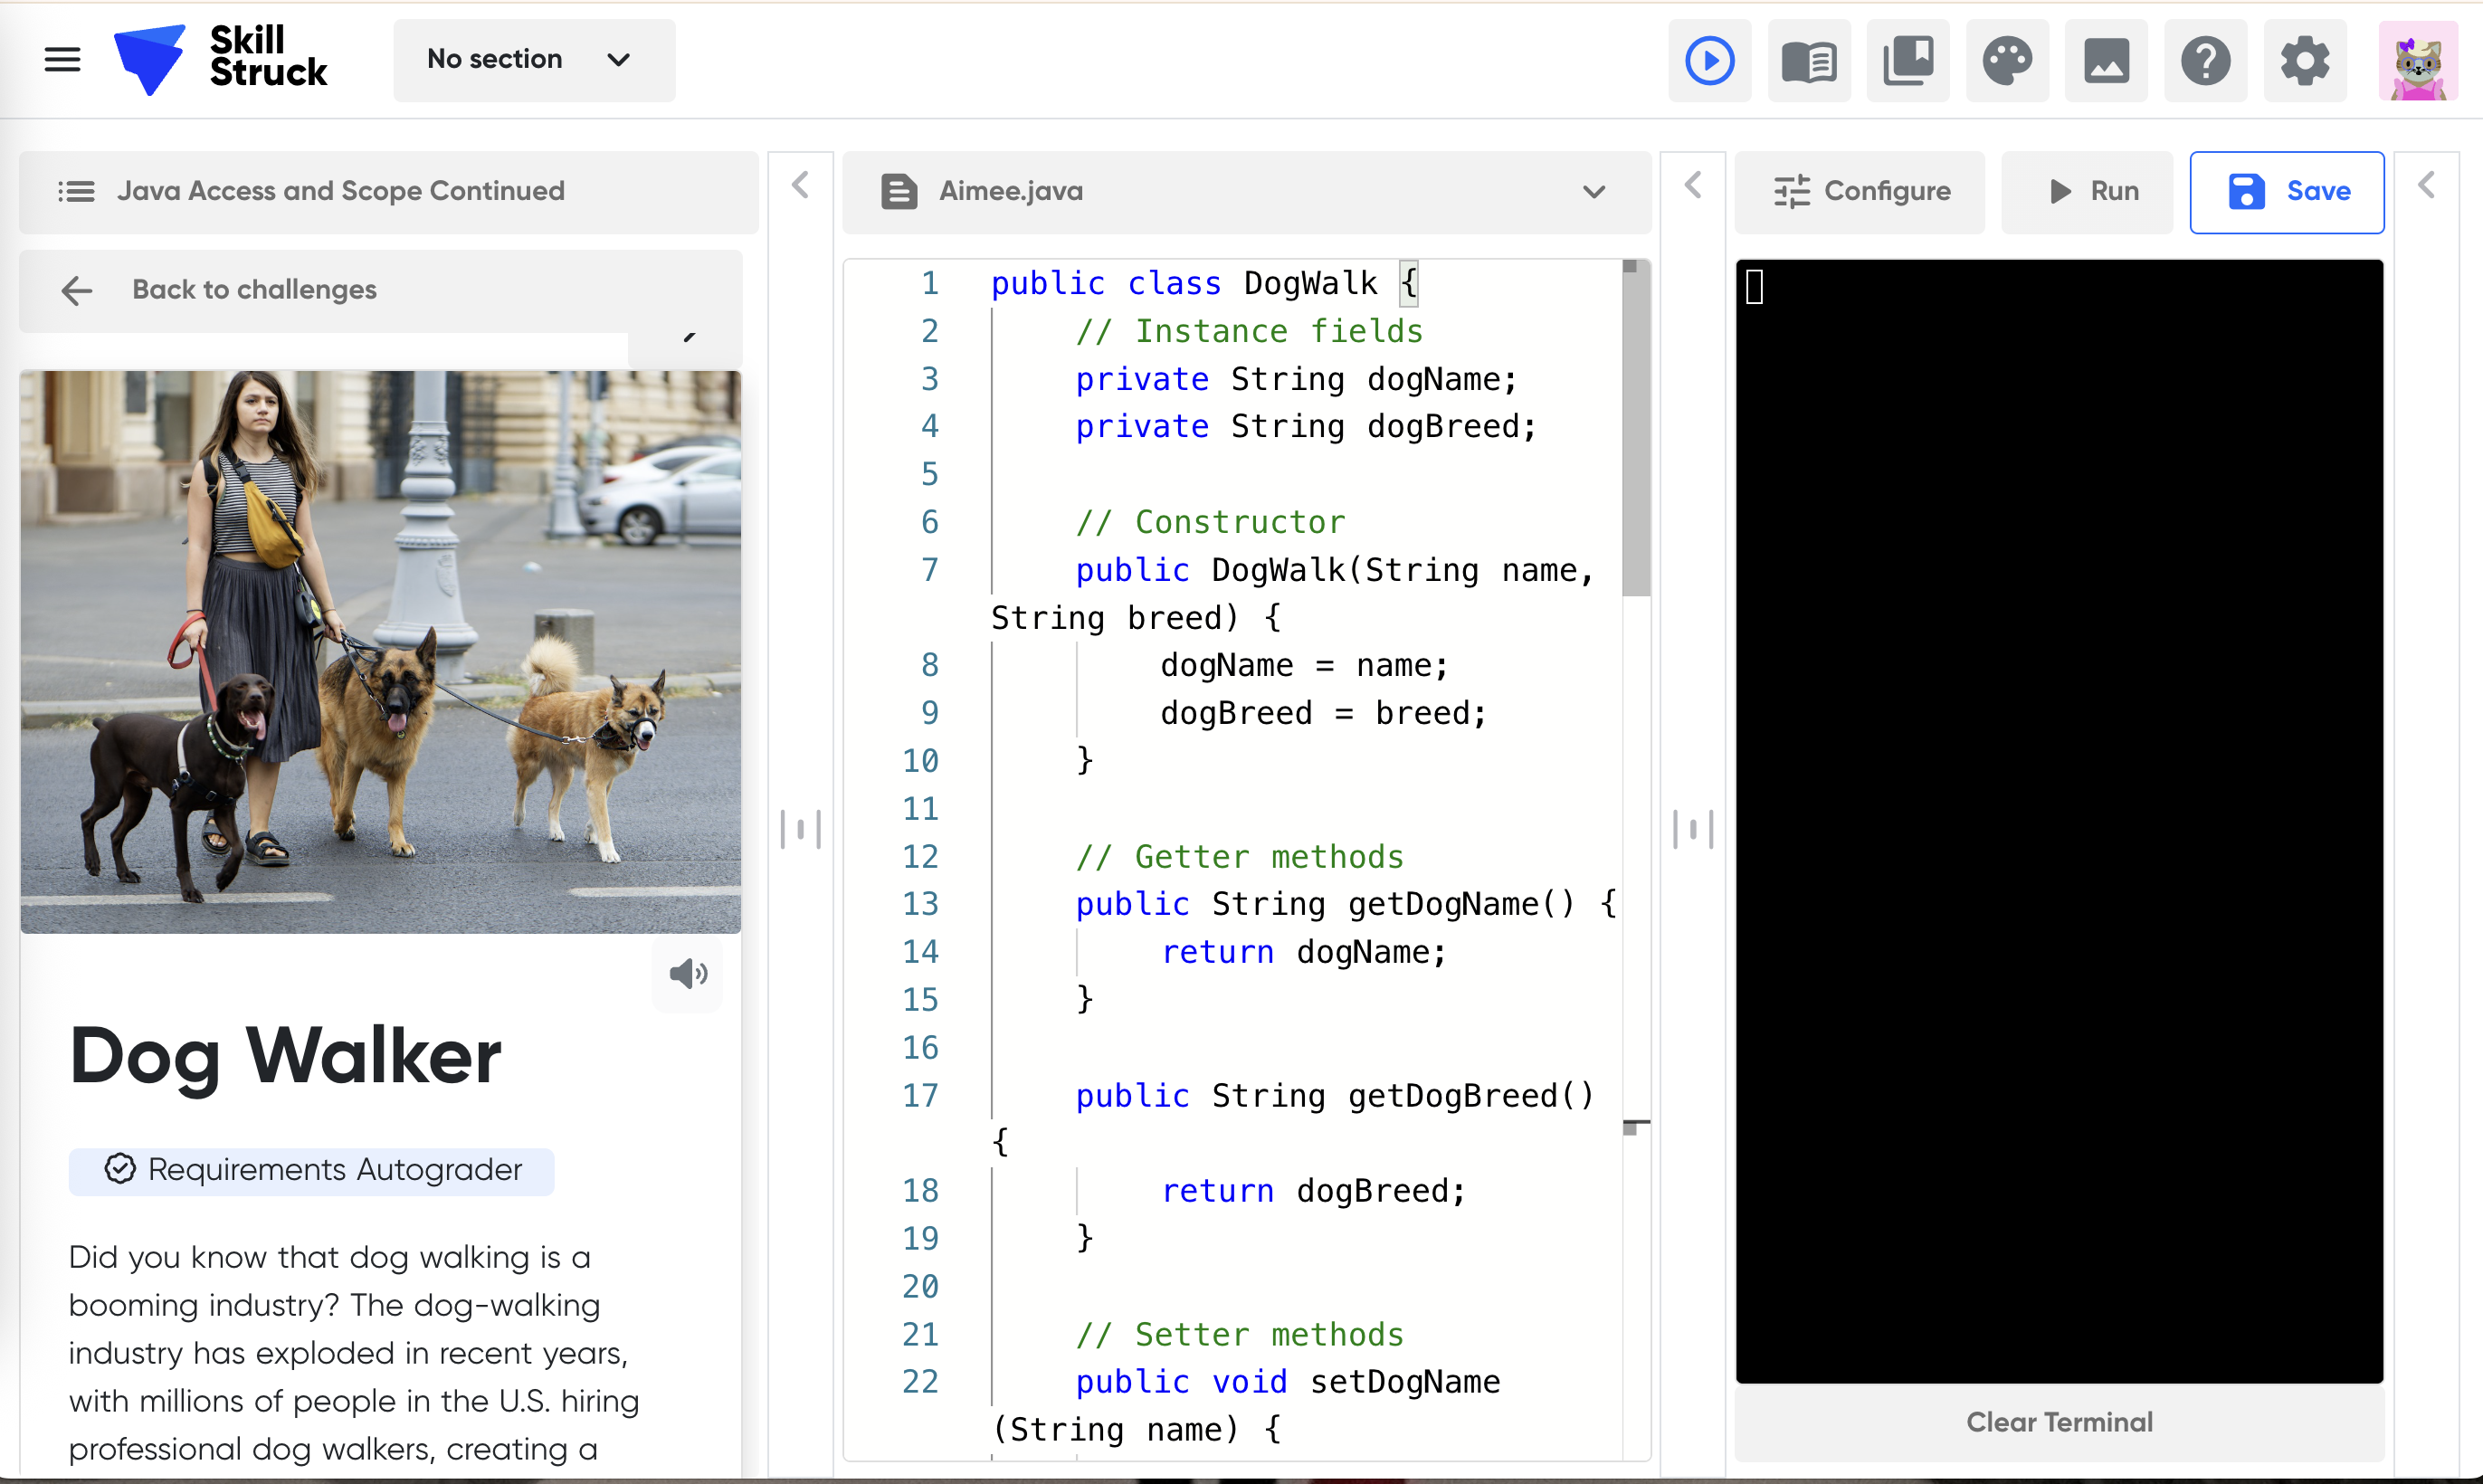Collapse the editor panel with chevron

pos(1692,185)
